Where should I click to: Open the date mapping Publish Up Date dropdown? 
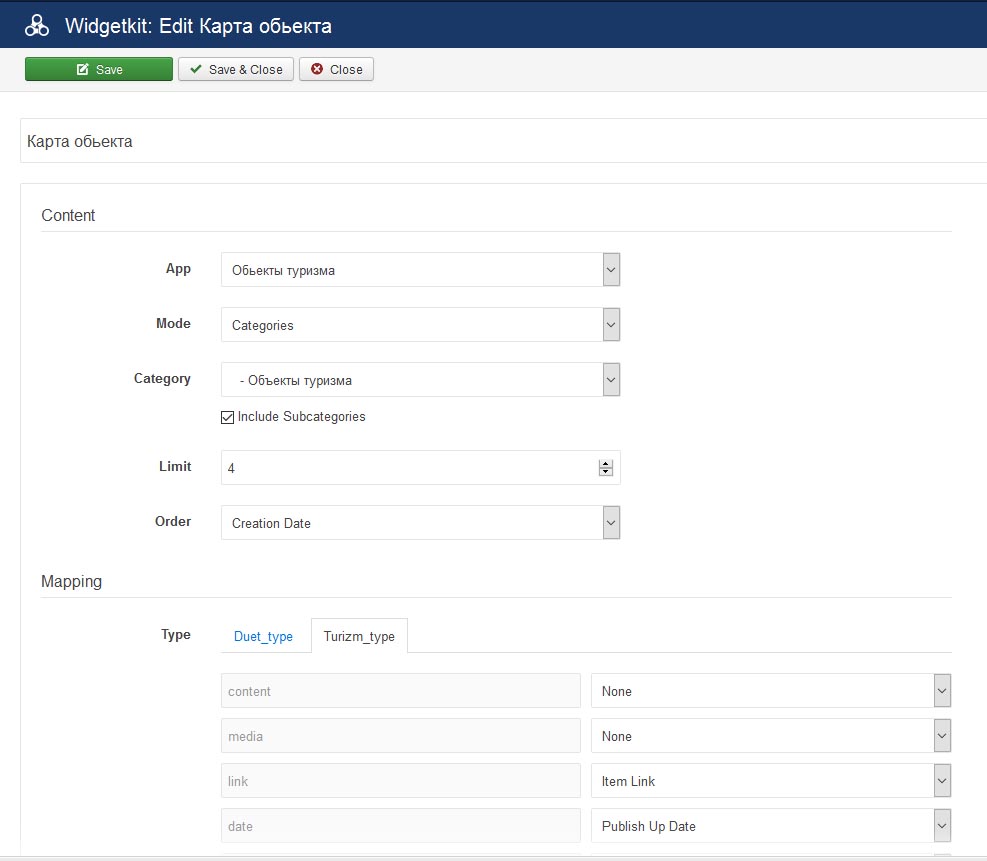[x=770, y=826]
